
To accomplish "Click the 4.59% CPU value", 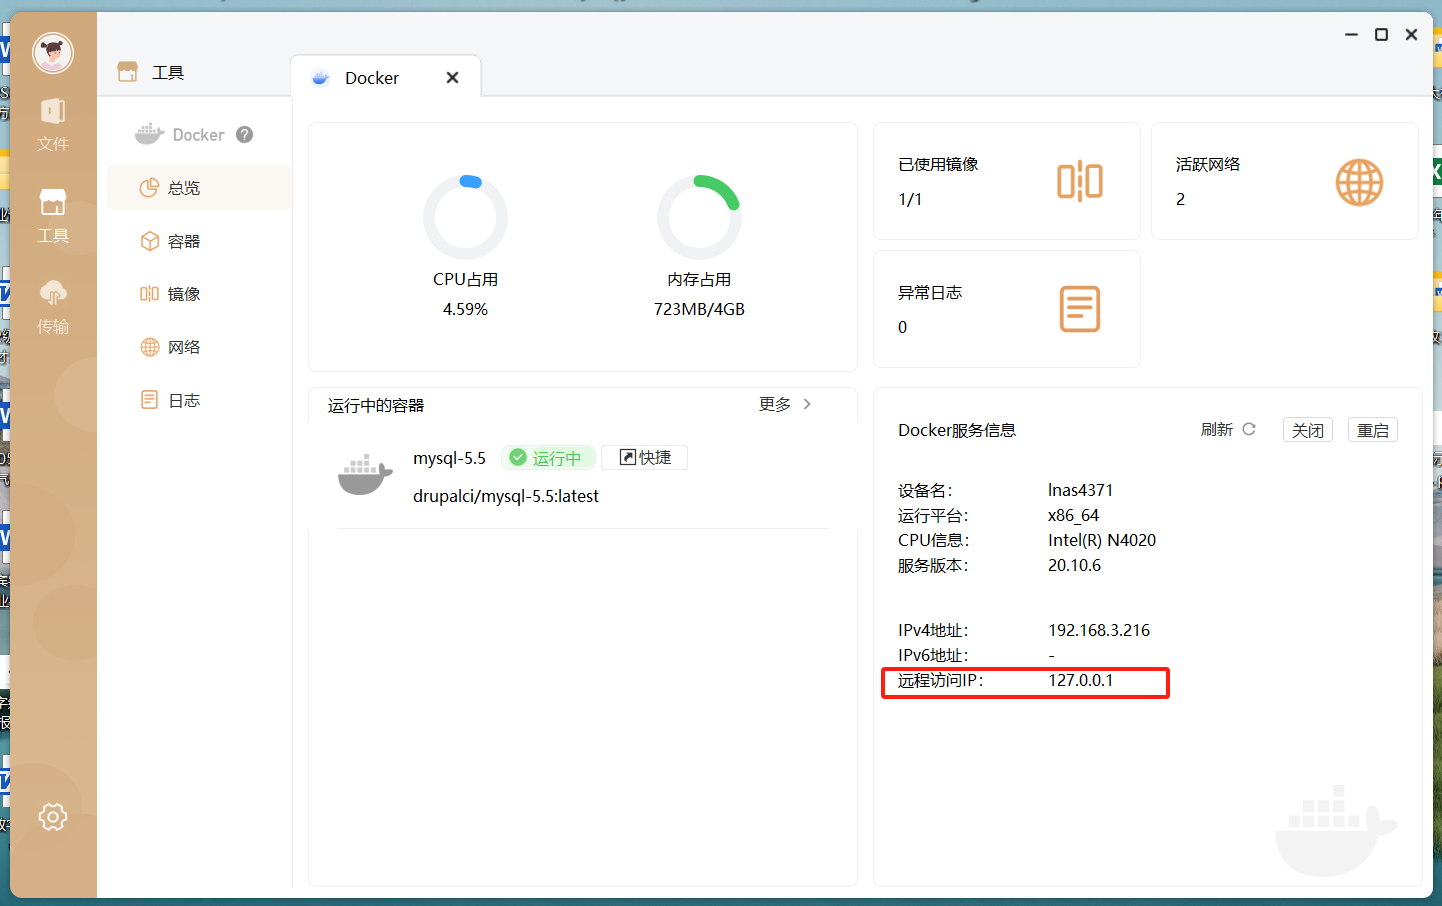I will tap(465, 309).
